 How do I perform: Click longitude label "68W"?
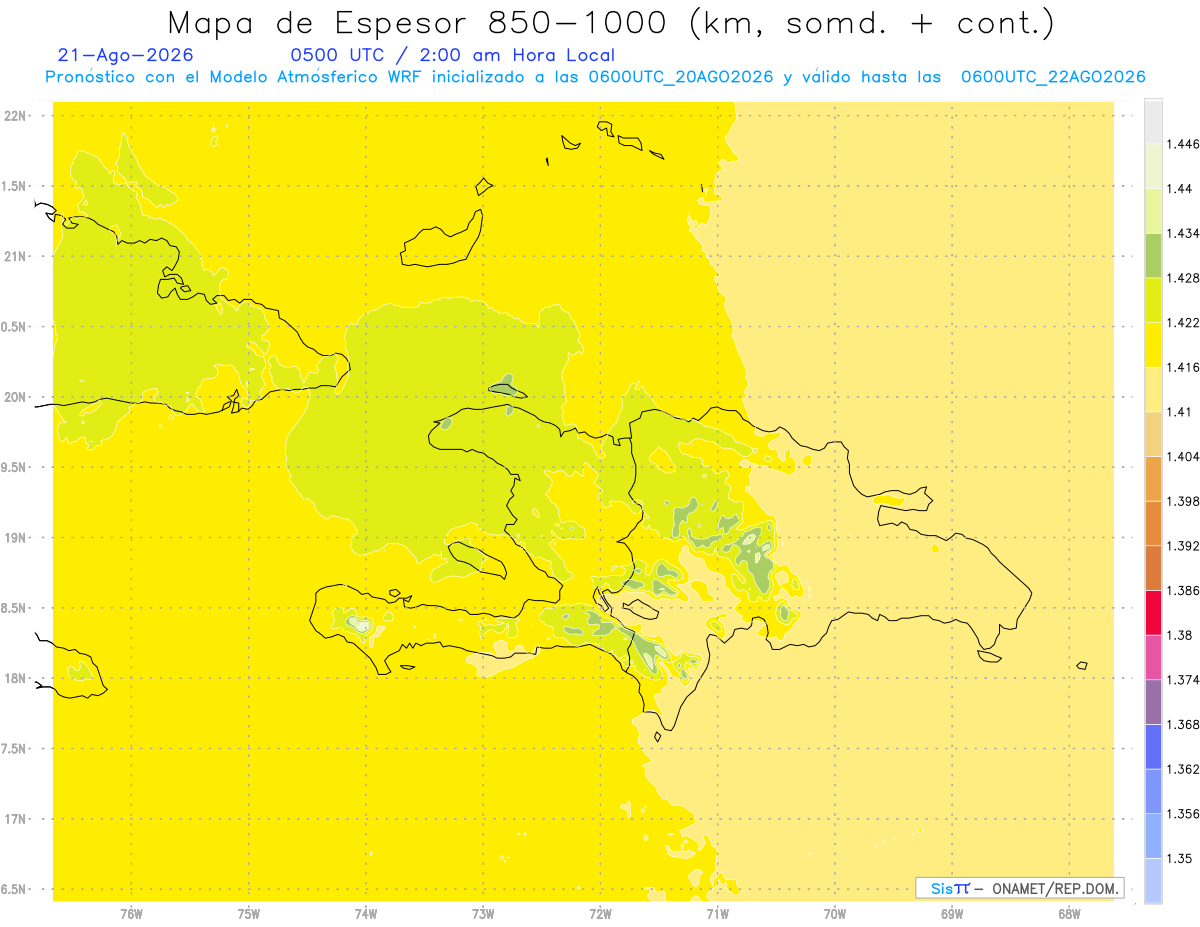pyautogui.click(x=1069, y=914)
